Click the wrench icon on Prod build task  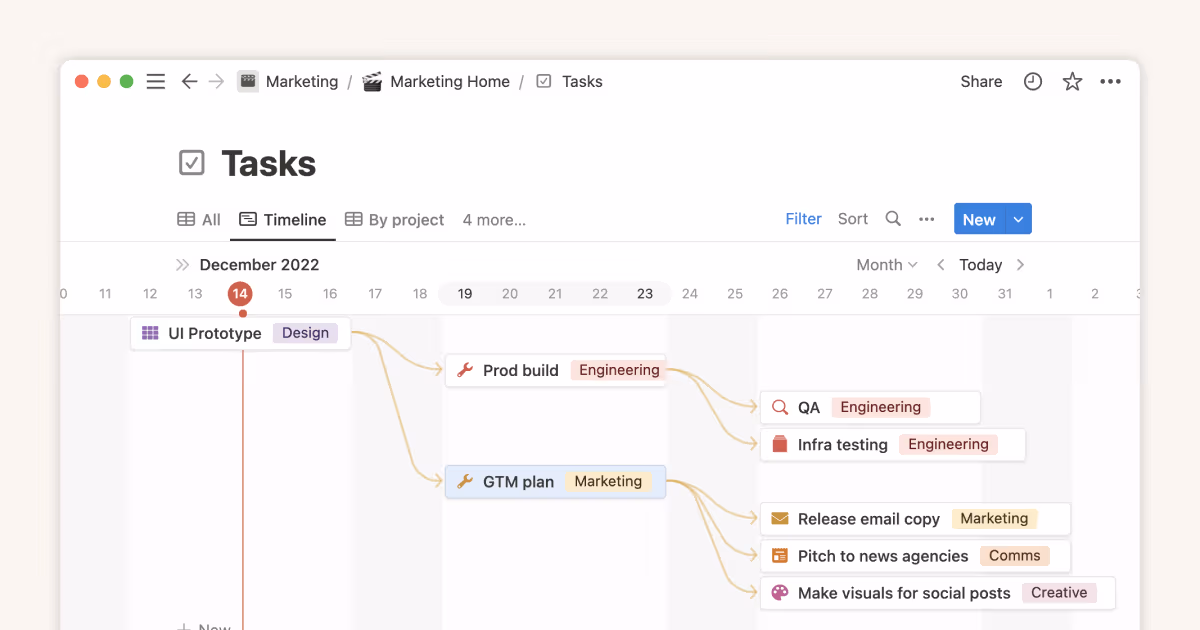464,370
